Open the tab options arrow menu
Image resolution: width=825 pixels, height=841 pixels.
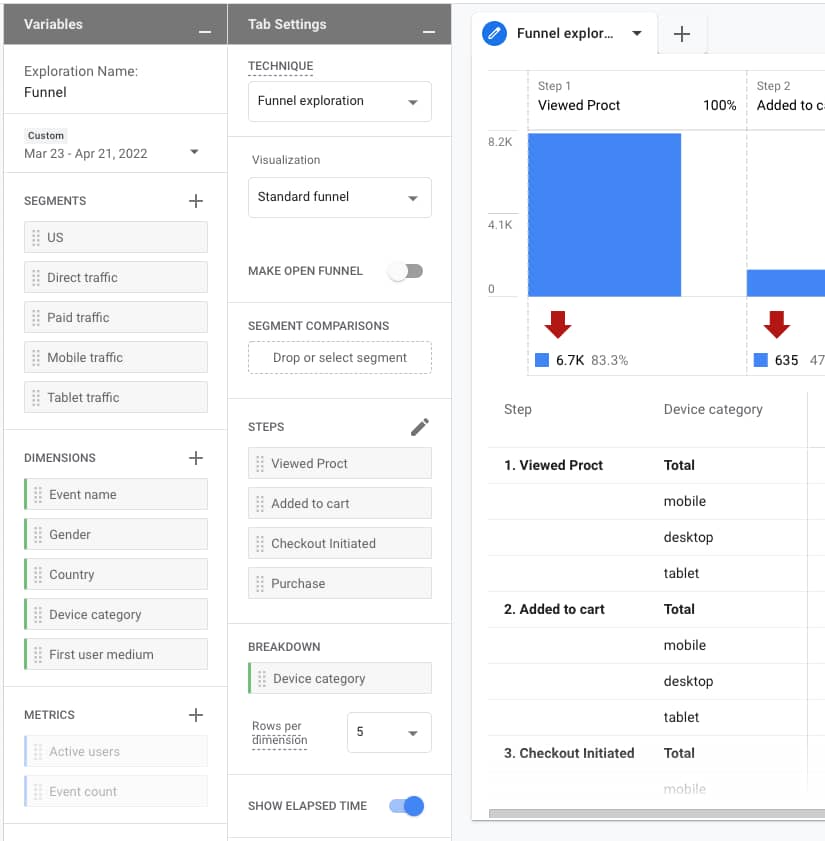[637, 34]
